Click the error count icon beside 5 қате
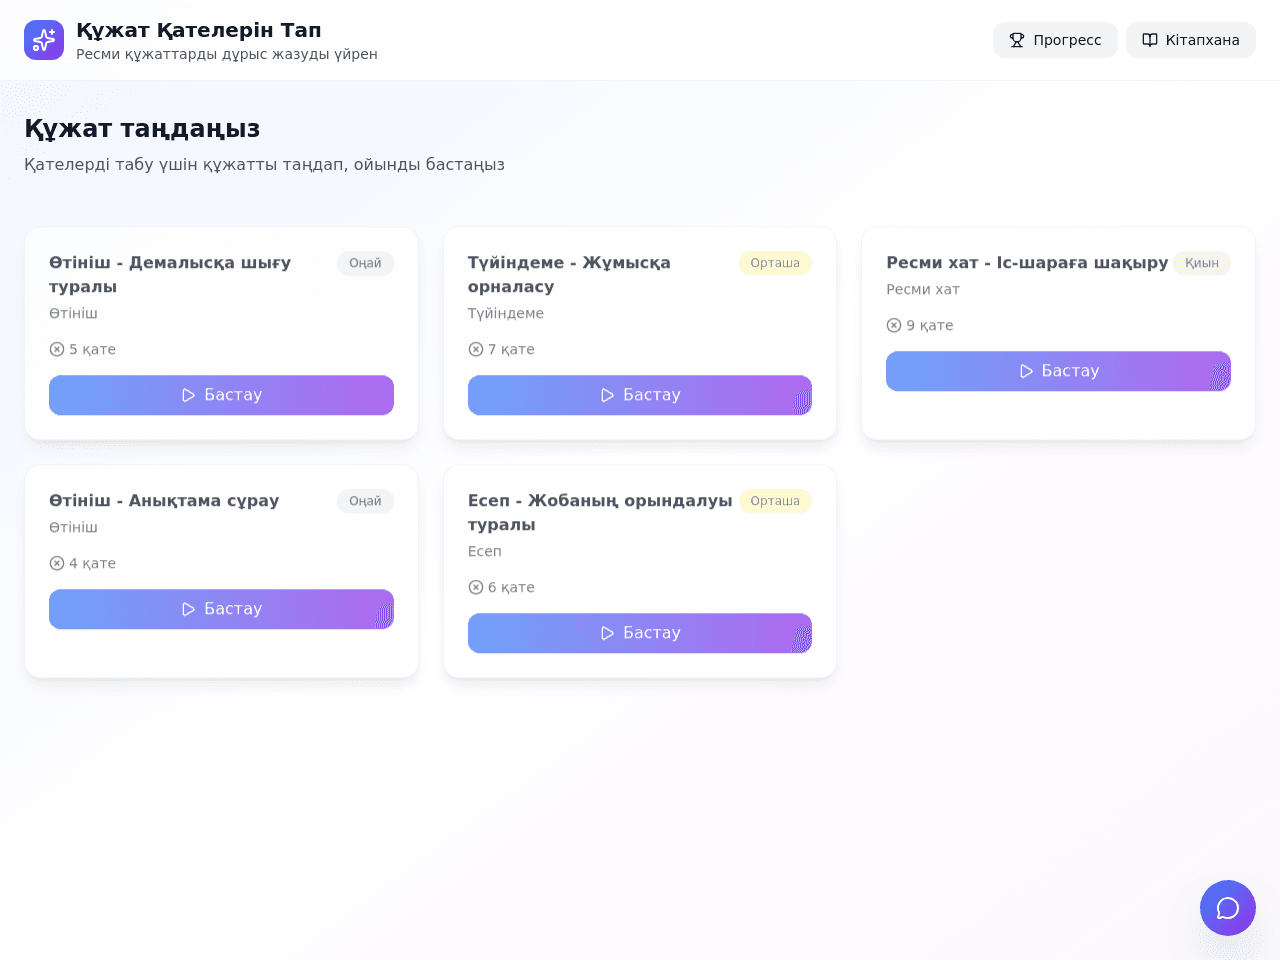The width and height of the screenshot is (1280, 960). [x=57, y=349]
